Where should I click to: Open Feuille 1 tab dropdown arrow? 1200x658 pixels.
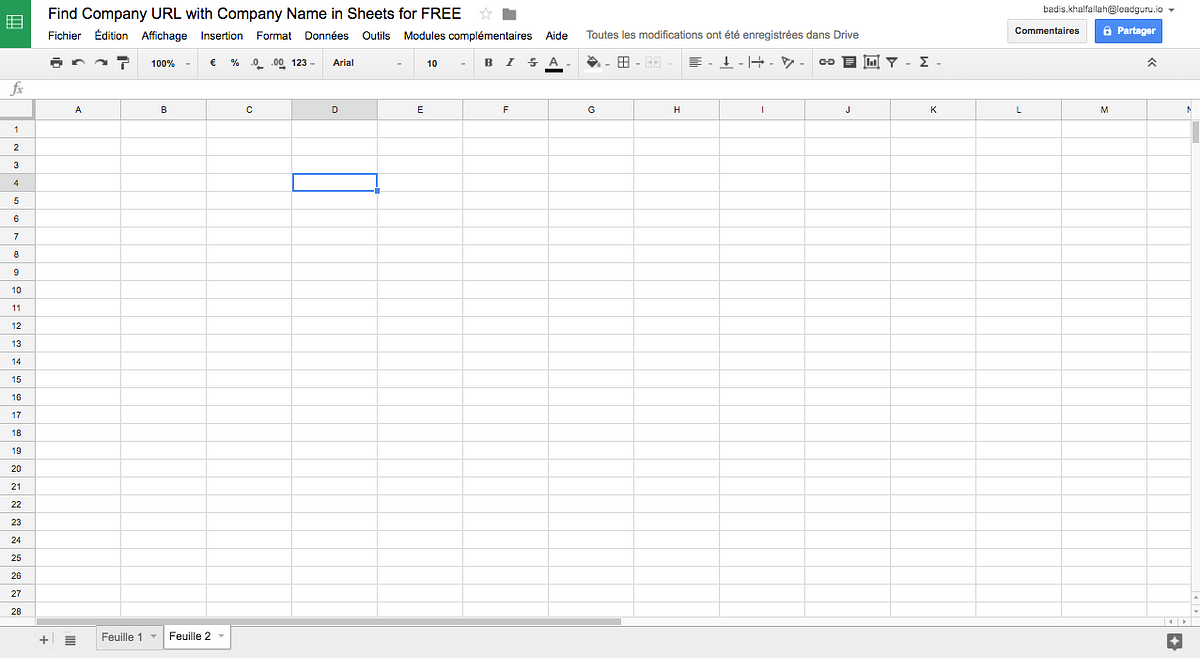(153, 637)
